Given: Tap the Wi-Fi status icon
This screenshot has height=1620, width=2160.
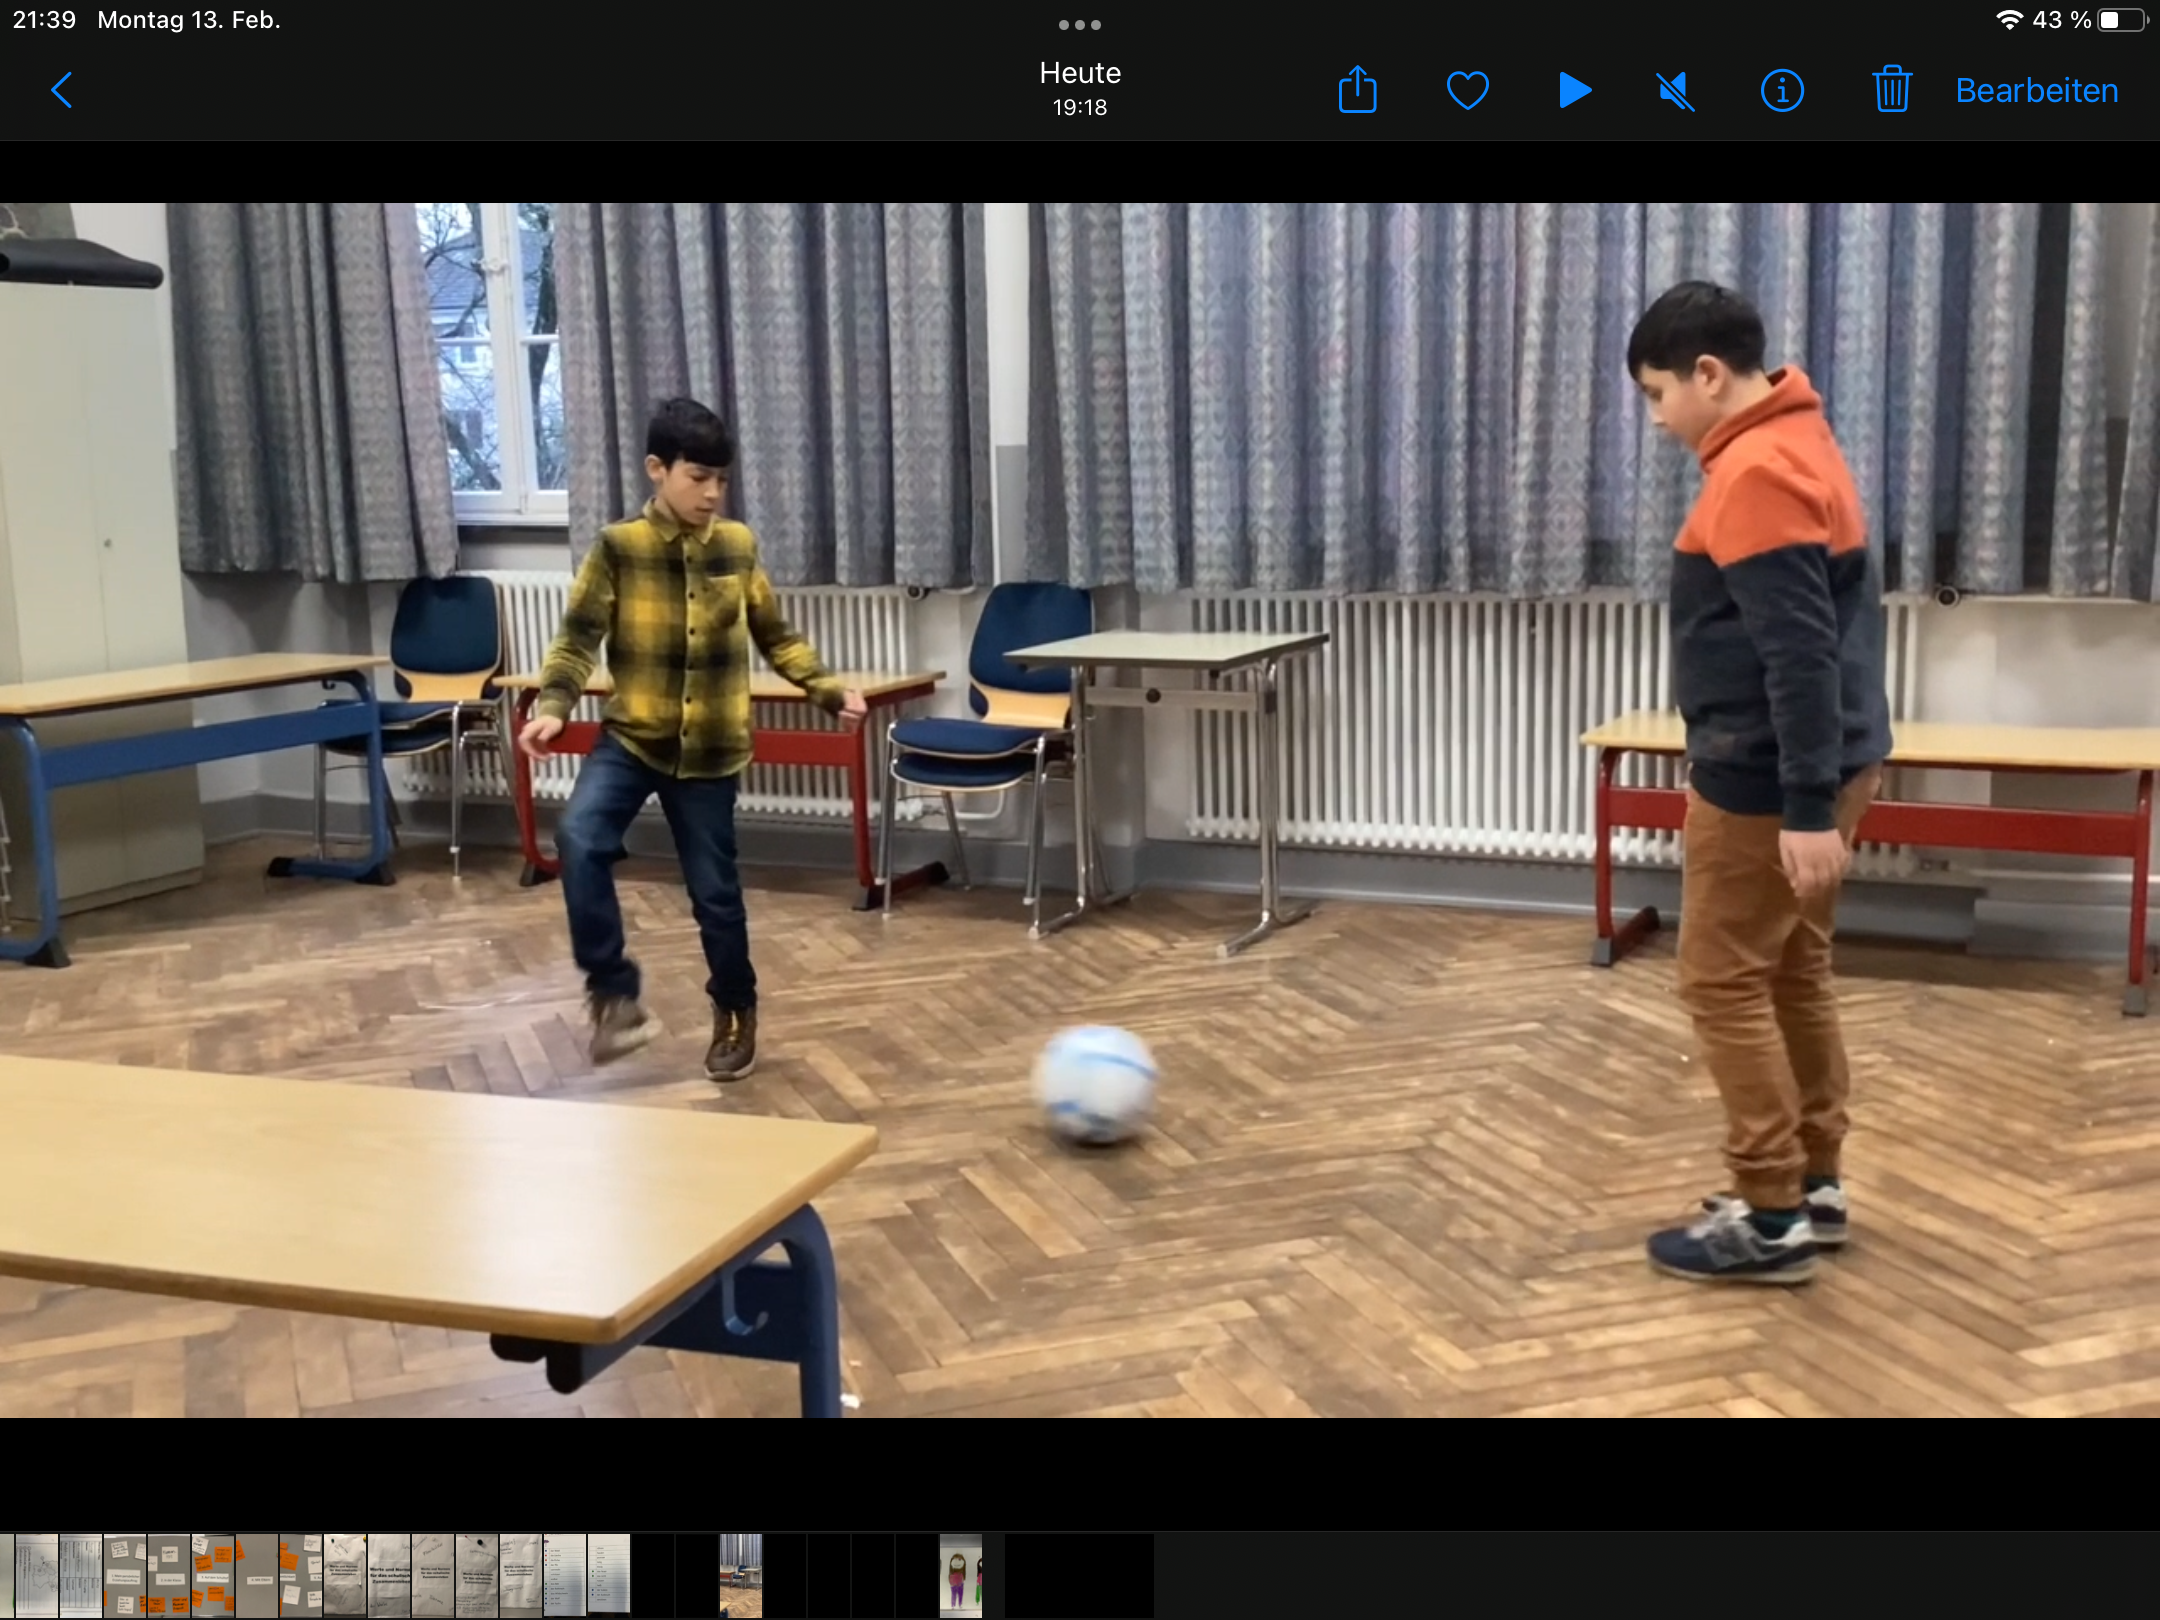Looking at the screenshot, I should tap(2008, 20).
